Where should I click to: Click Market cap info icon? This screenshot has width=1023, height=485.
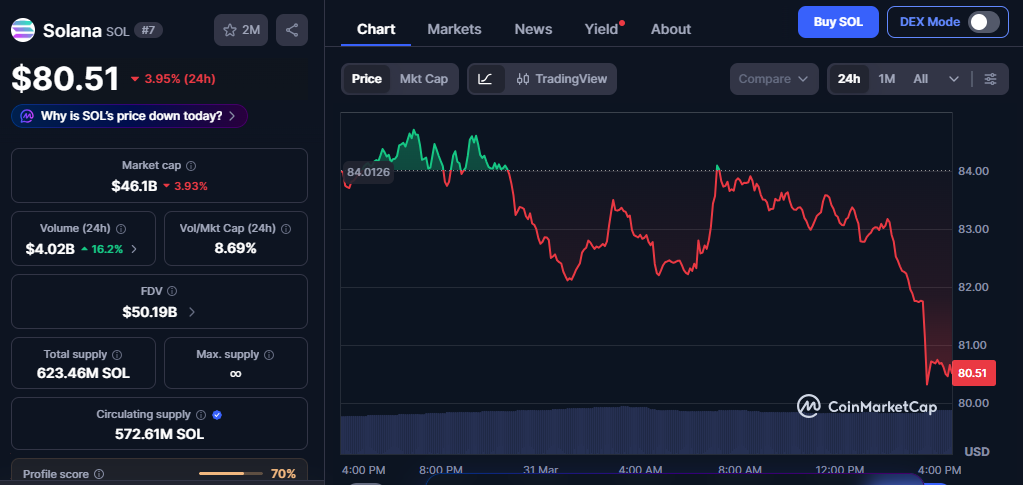click(191, 166)
